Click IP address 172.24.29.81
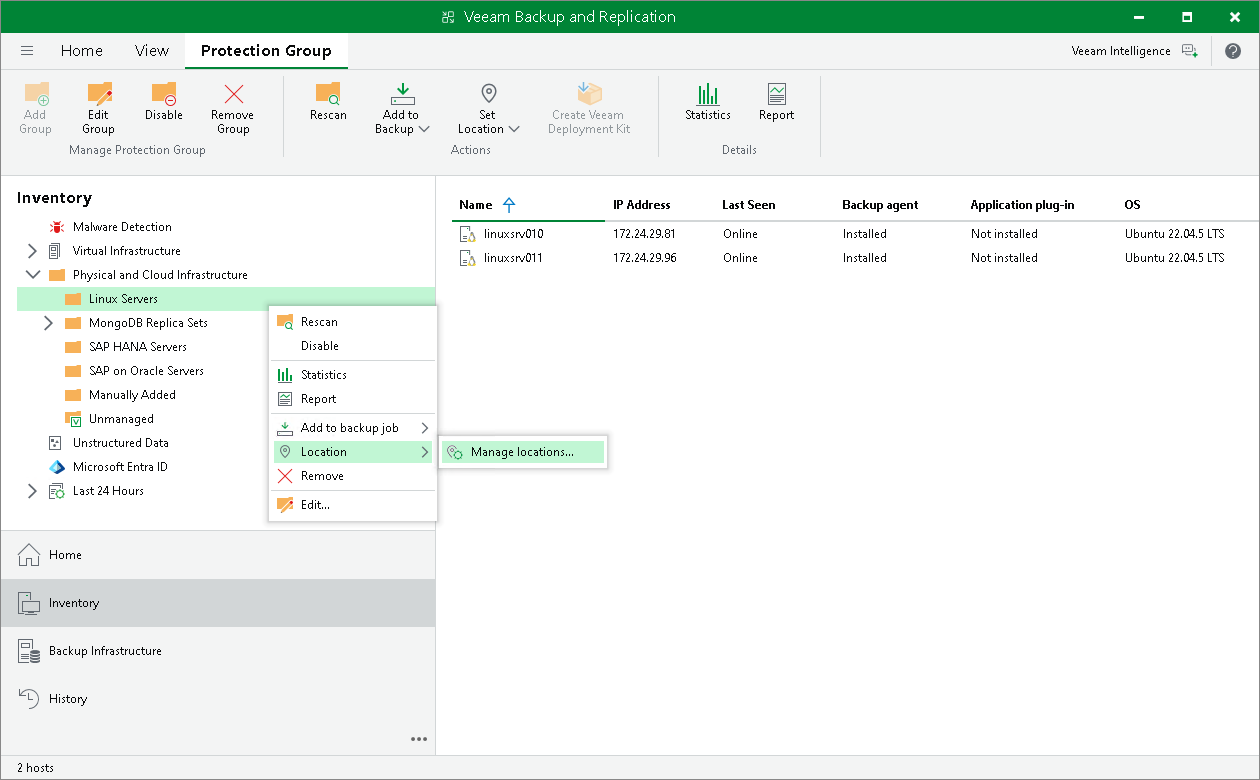Image resolution: width=1260 pixels, height=780 pixels. (644, 234)
